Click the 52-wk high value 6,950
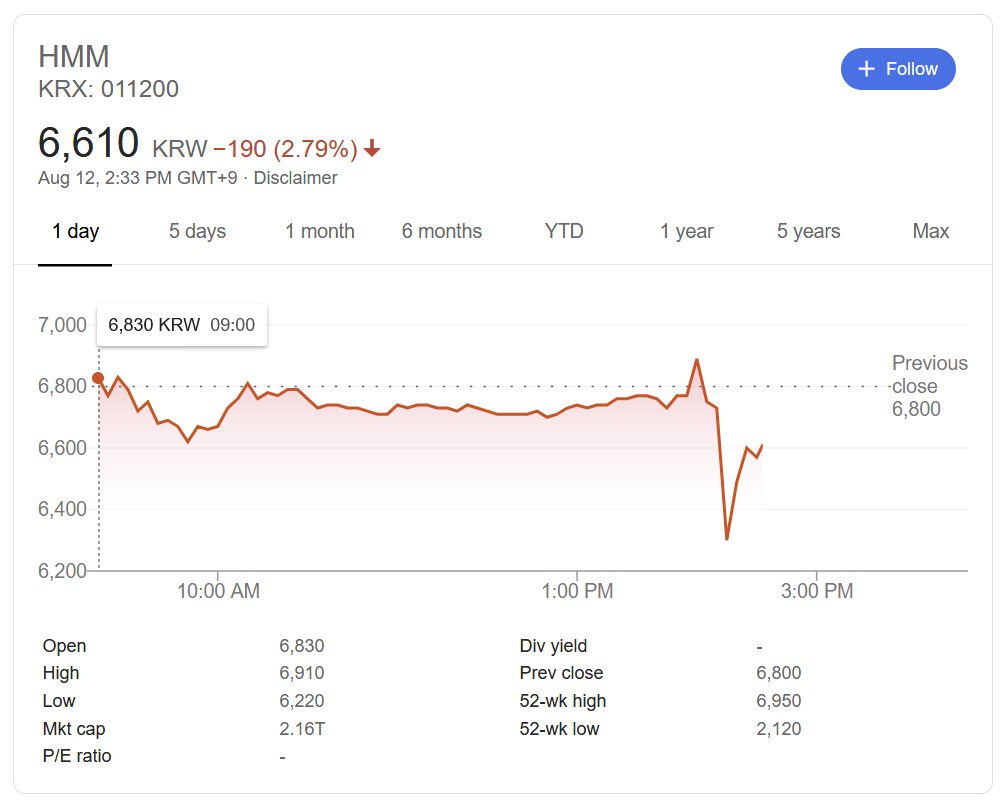1008x812 pixels. click(779, 701)
